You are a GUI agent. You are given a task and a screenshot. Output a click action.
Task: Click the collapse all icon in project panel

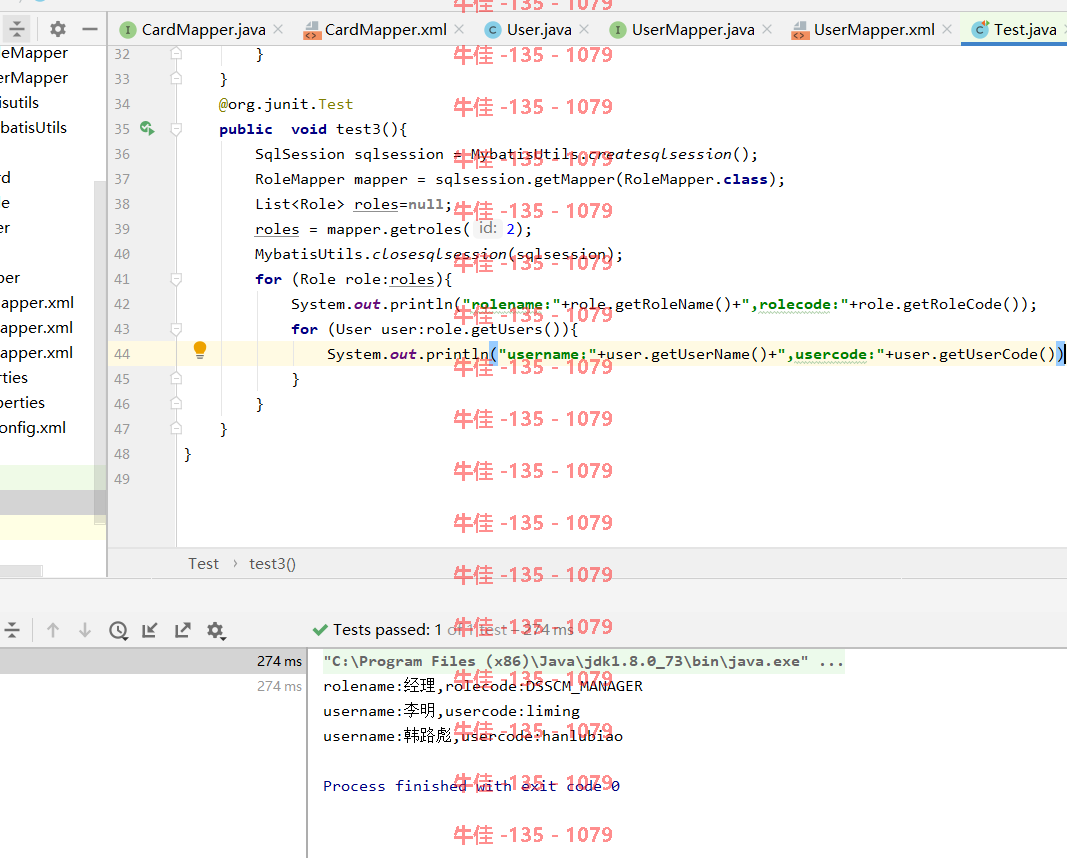[x=16, y=29]
